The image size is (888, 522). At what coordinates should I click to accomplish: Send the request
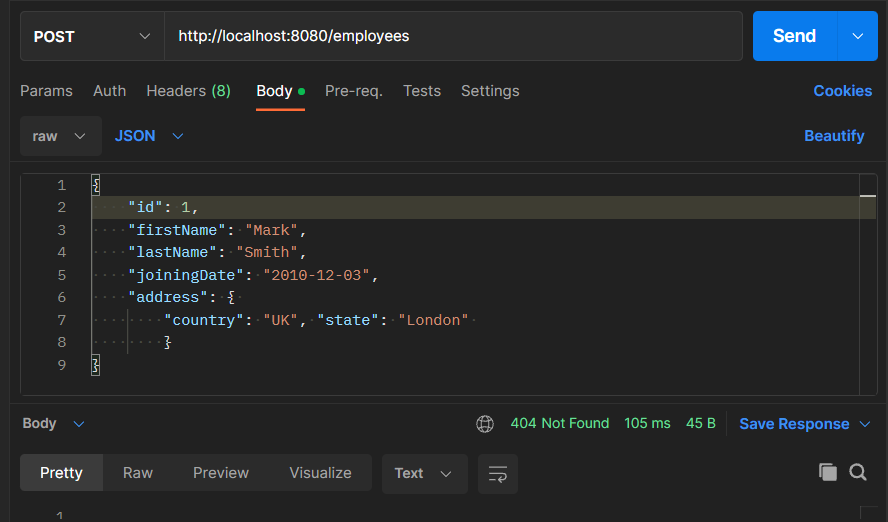coord(795,36)
